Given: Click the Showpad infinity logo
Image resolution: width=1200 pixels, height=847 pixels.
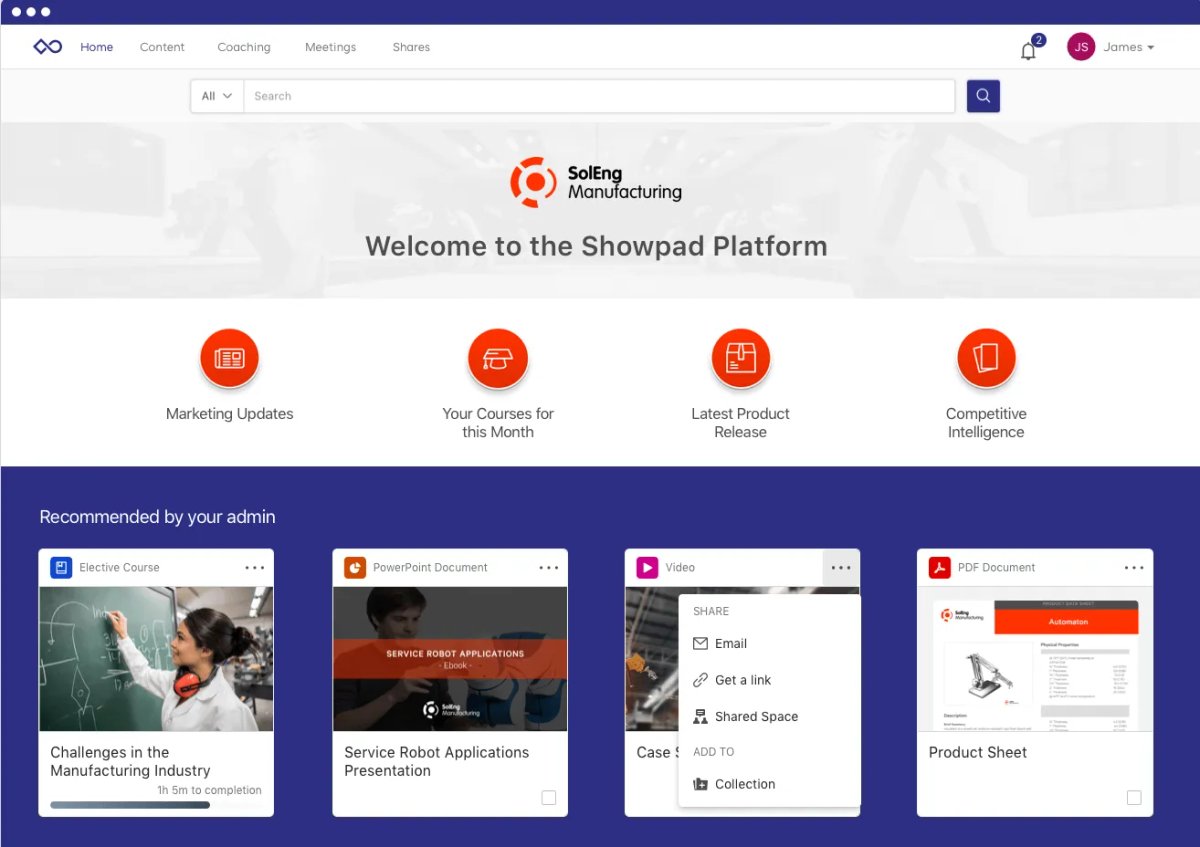Looking at the screenshot, I should pos(47,47).
